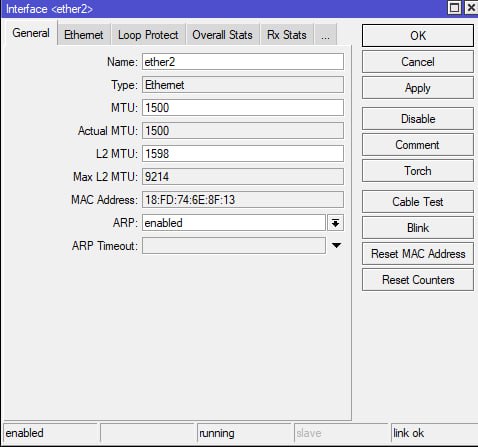Confirm settings with the OK button
Screen dimensions: 478x447
418,35
